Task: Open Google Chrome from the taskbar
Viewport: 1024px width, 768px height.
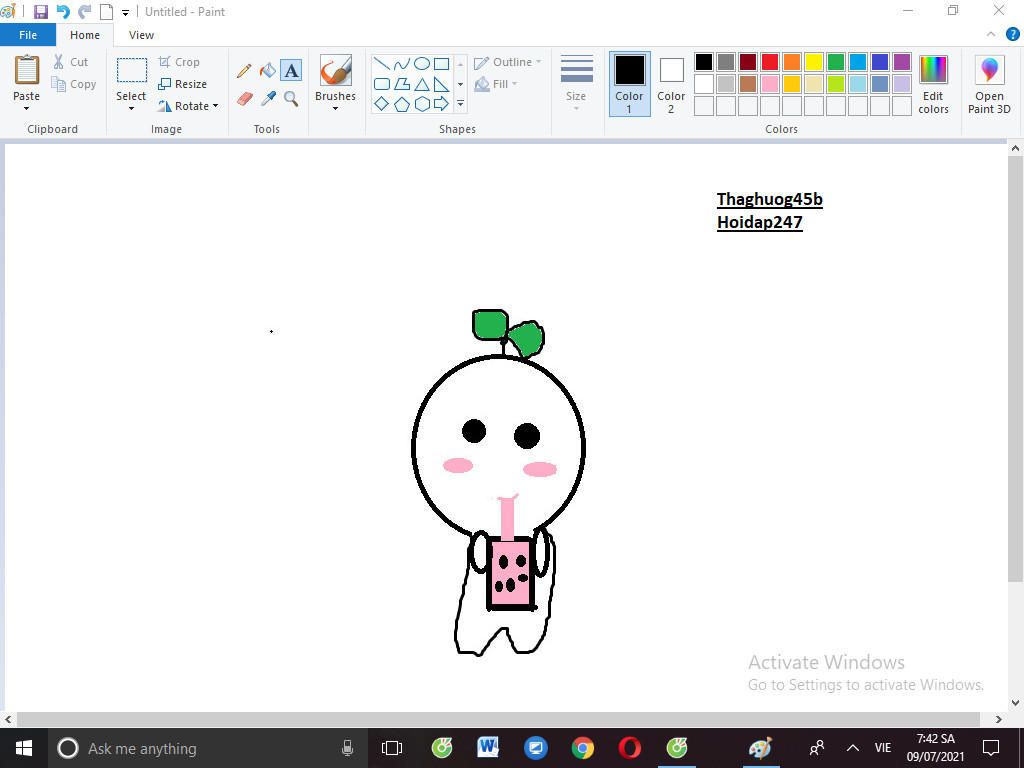Action: point(583,748)
